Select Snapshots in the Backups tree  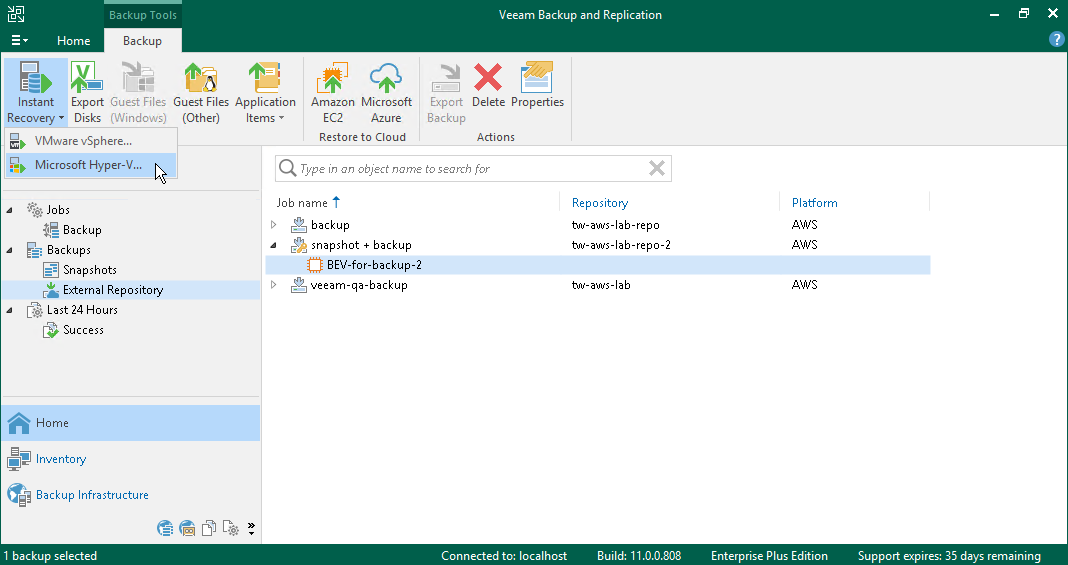89,270
